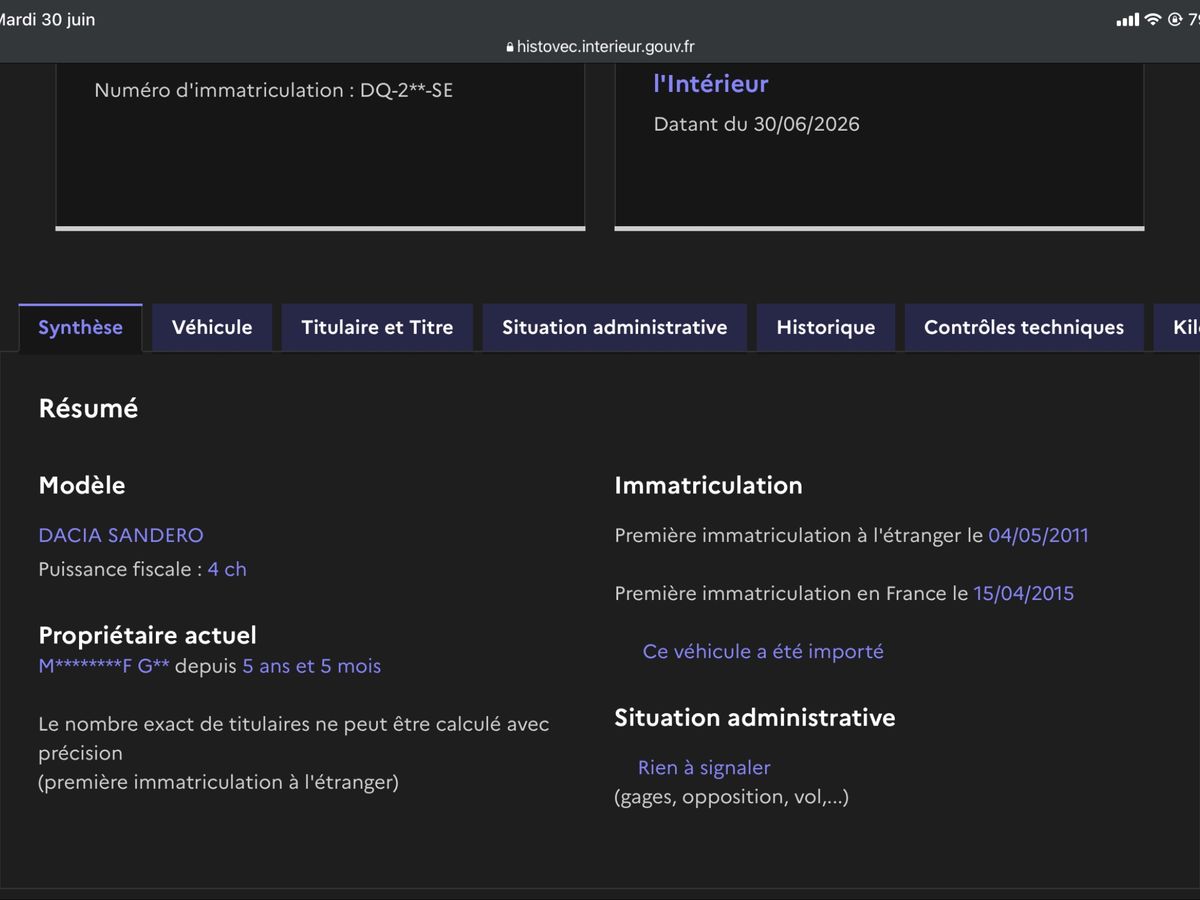
Task: Tap the histovec.interieur.gouv.fr address bar
Action: pos(600,46)
